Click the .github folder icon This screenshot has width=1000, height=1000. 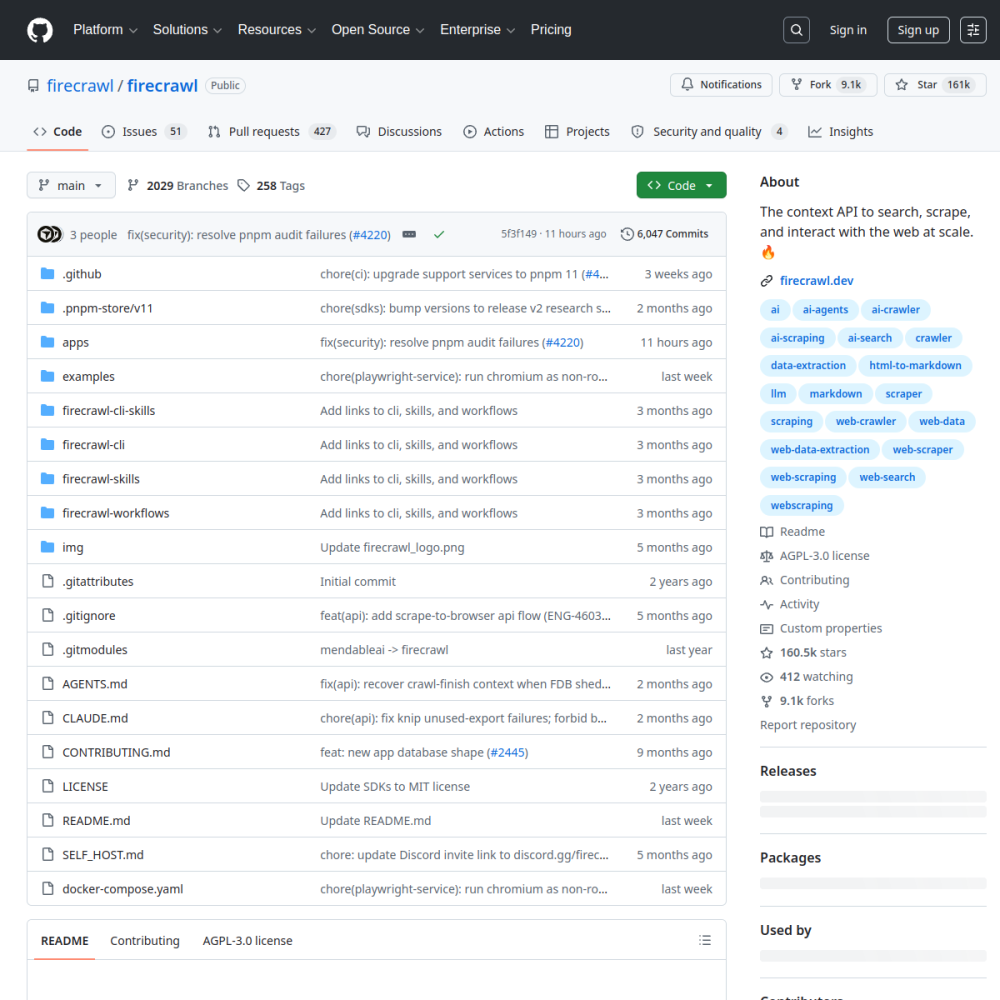[47, 274]
